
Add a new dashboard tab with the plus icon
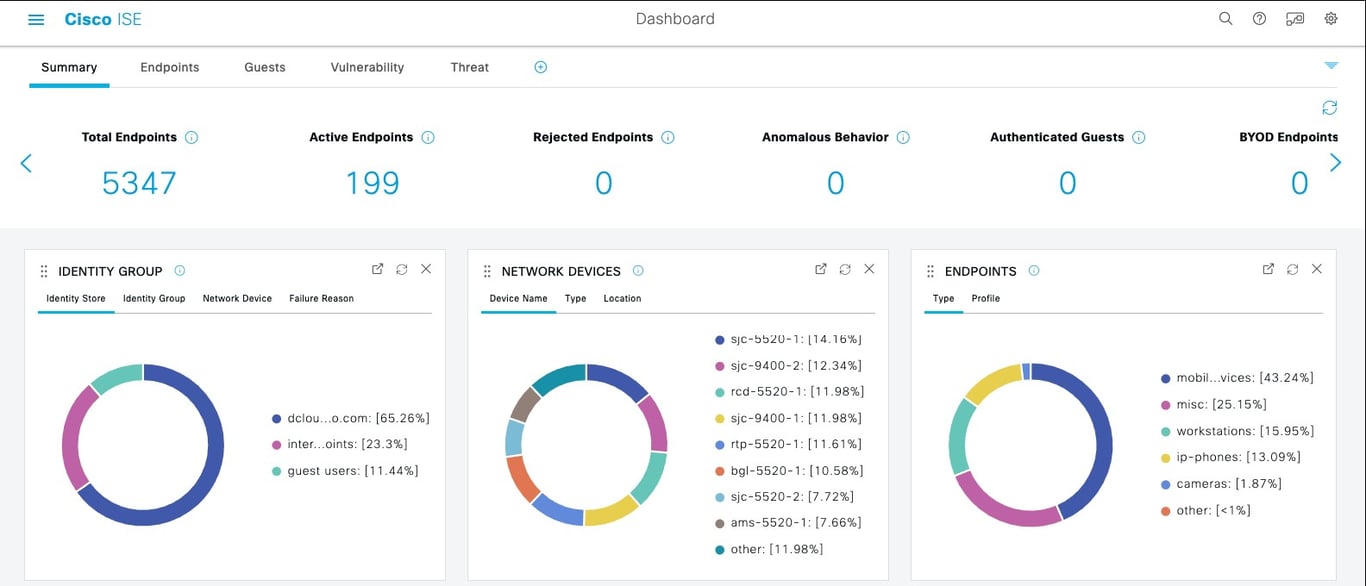[540, 67]
